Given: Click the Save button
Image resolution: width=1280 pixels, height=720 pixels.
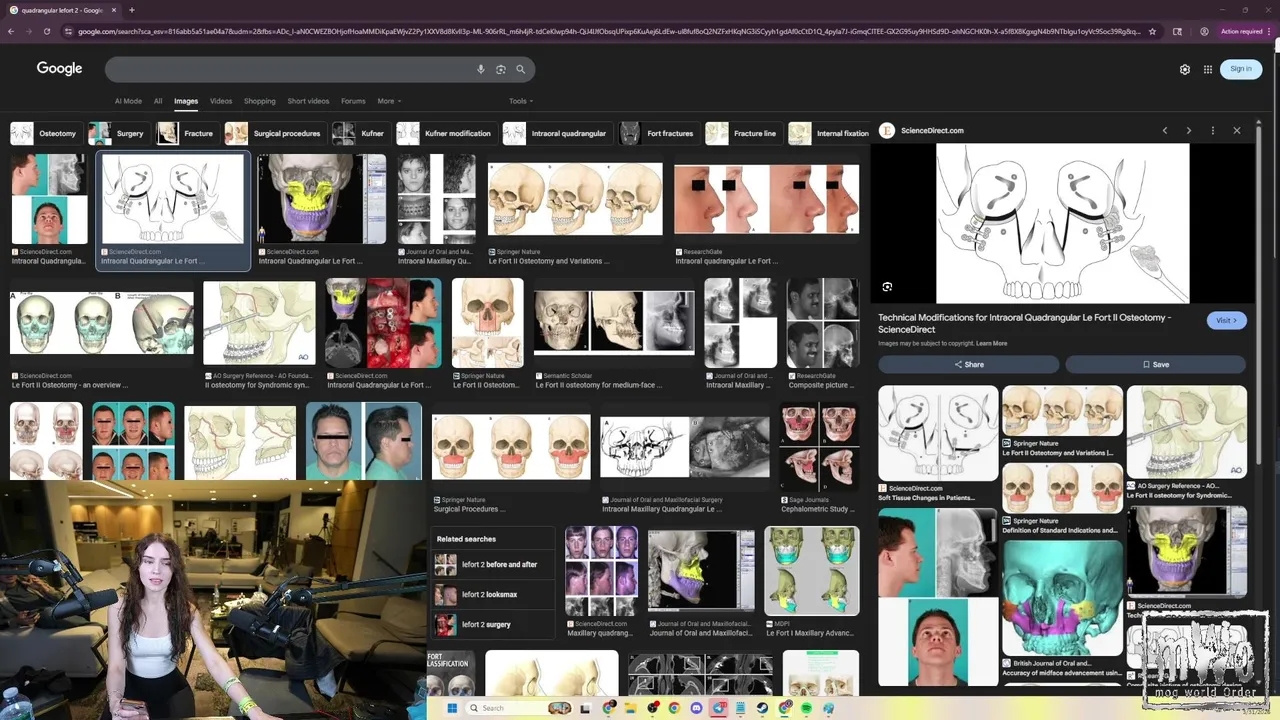Looking at the screenshot, I should [x=1155, y=365].
